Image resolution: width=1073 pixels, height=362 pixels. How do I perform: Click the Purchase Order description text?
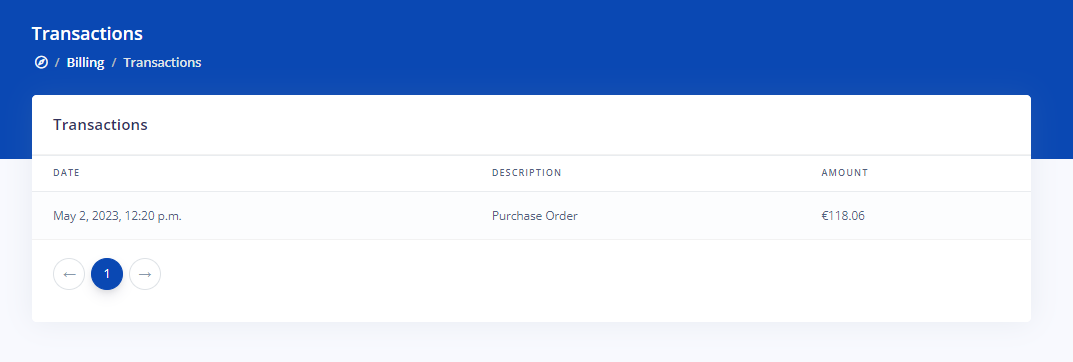point(534,216)
